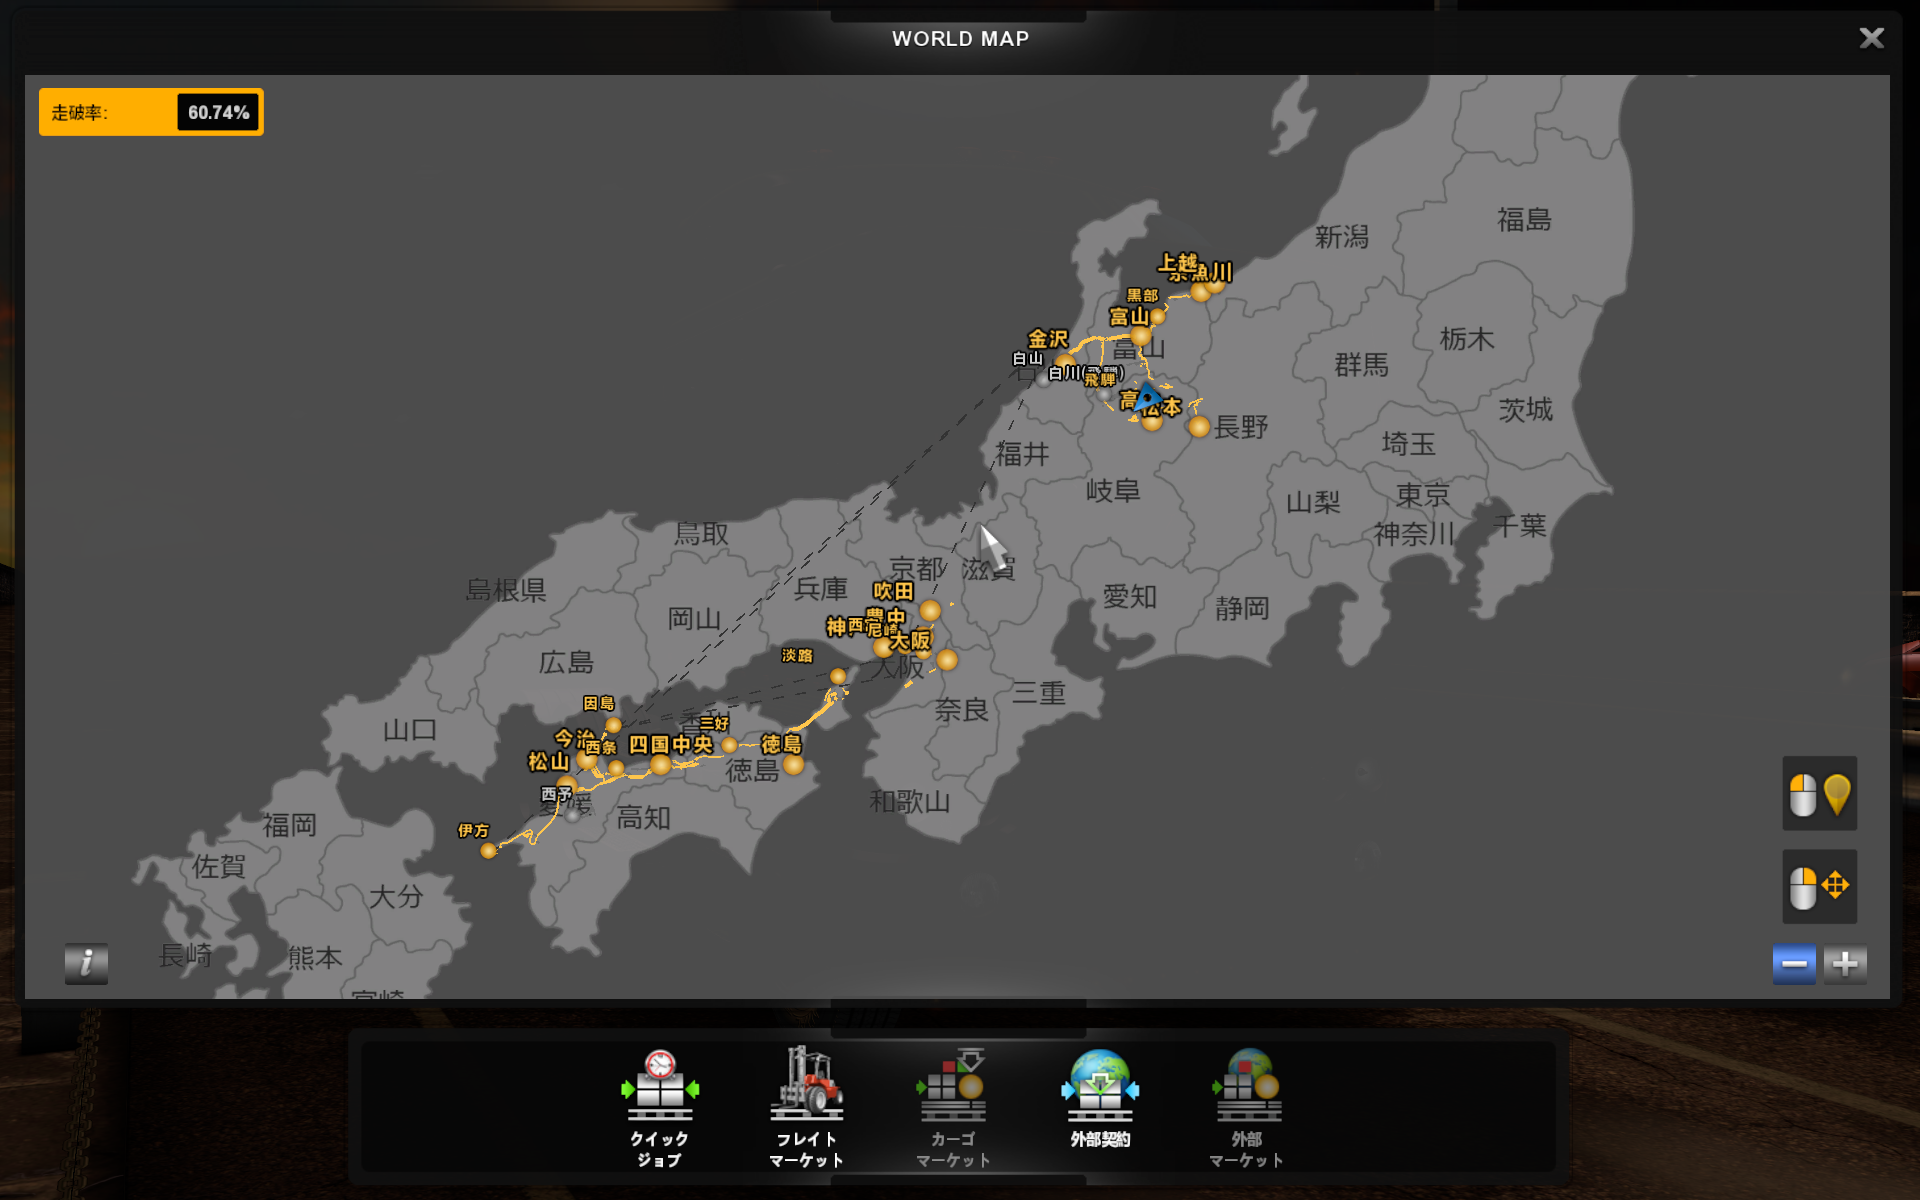Click the mouse-with-pin map legend icon

(1820, 793)
